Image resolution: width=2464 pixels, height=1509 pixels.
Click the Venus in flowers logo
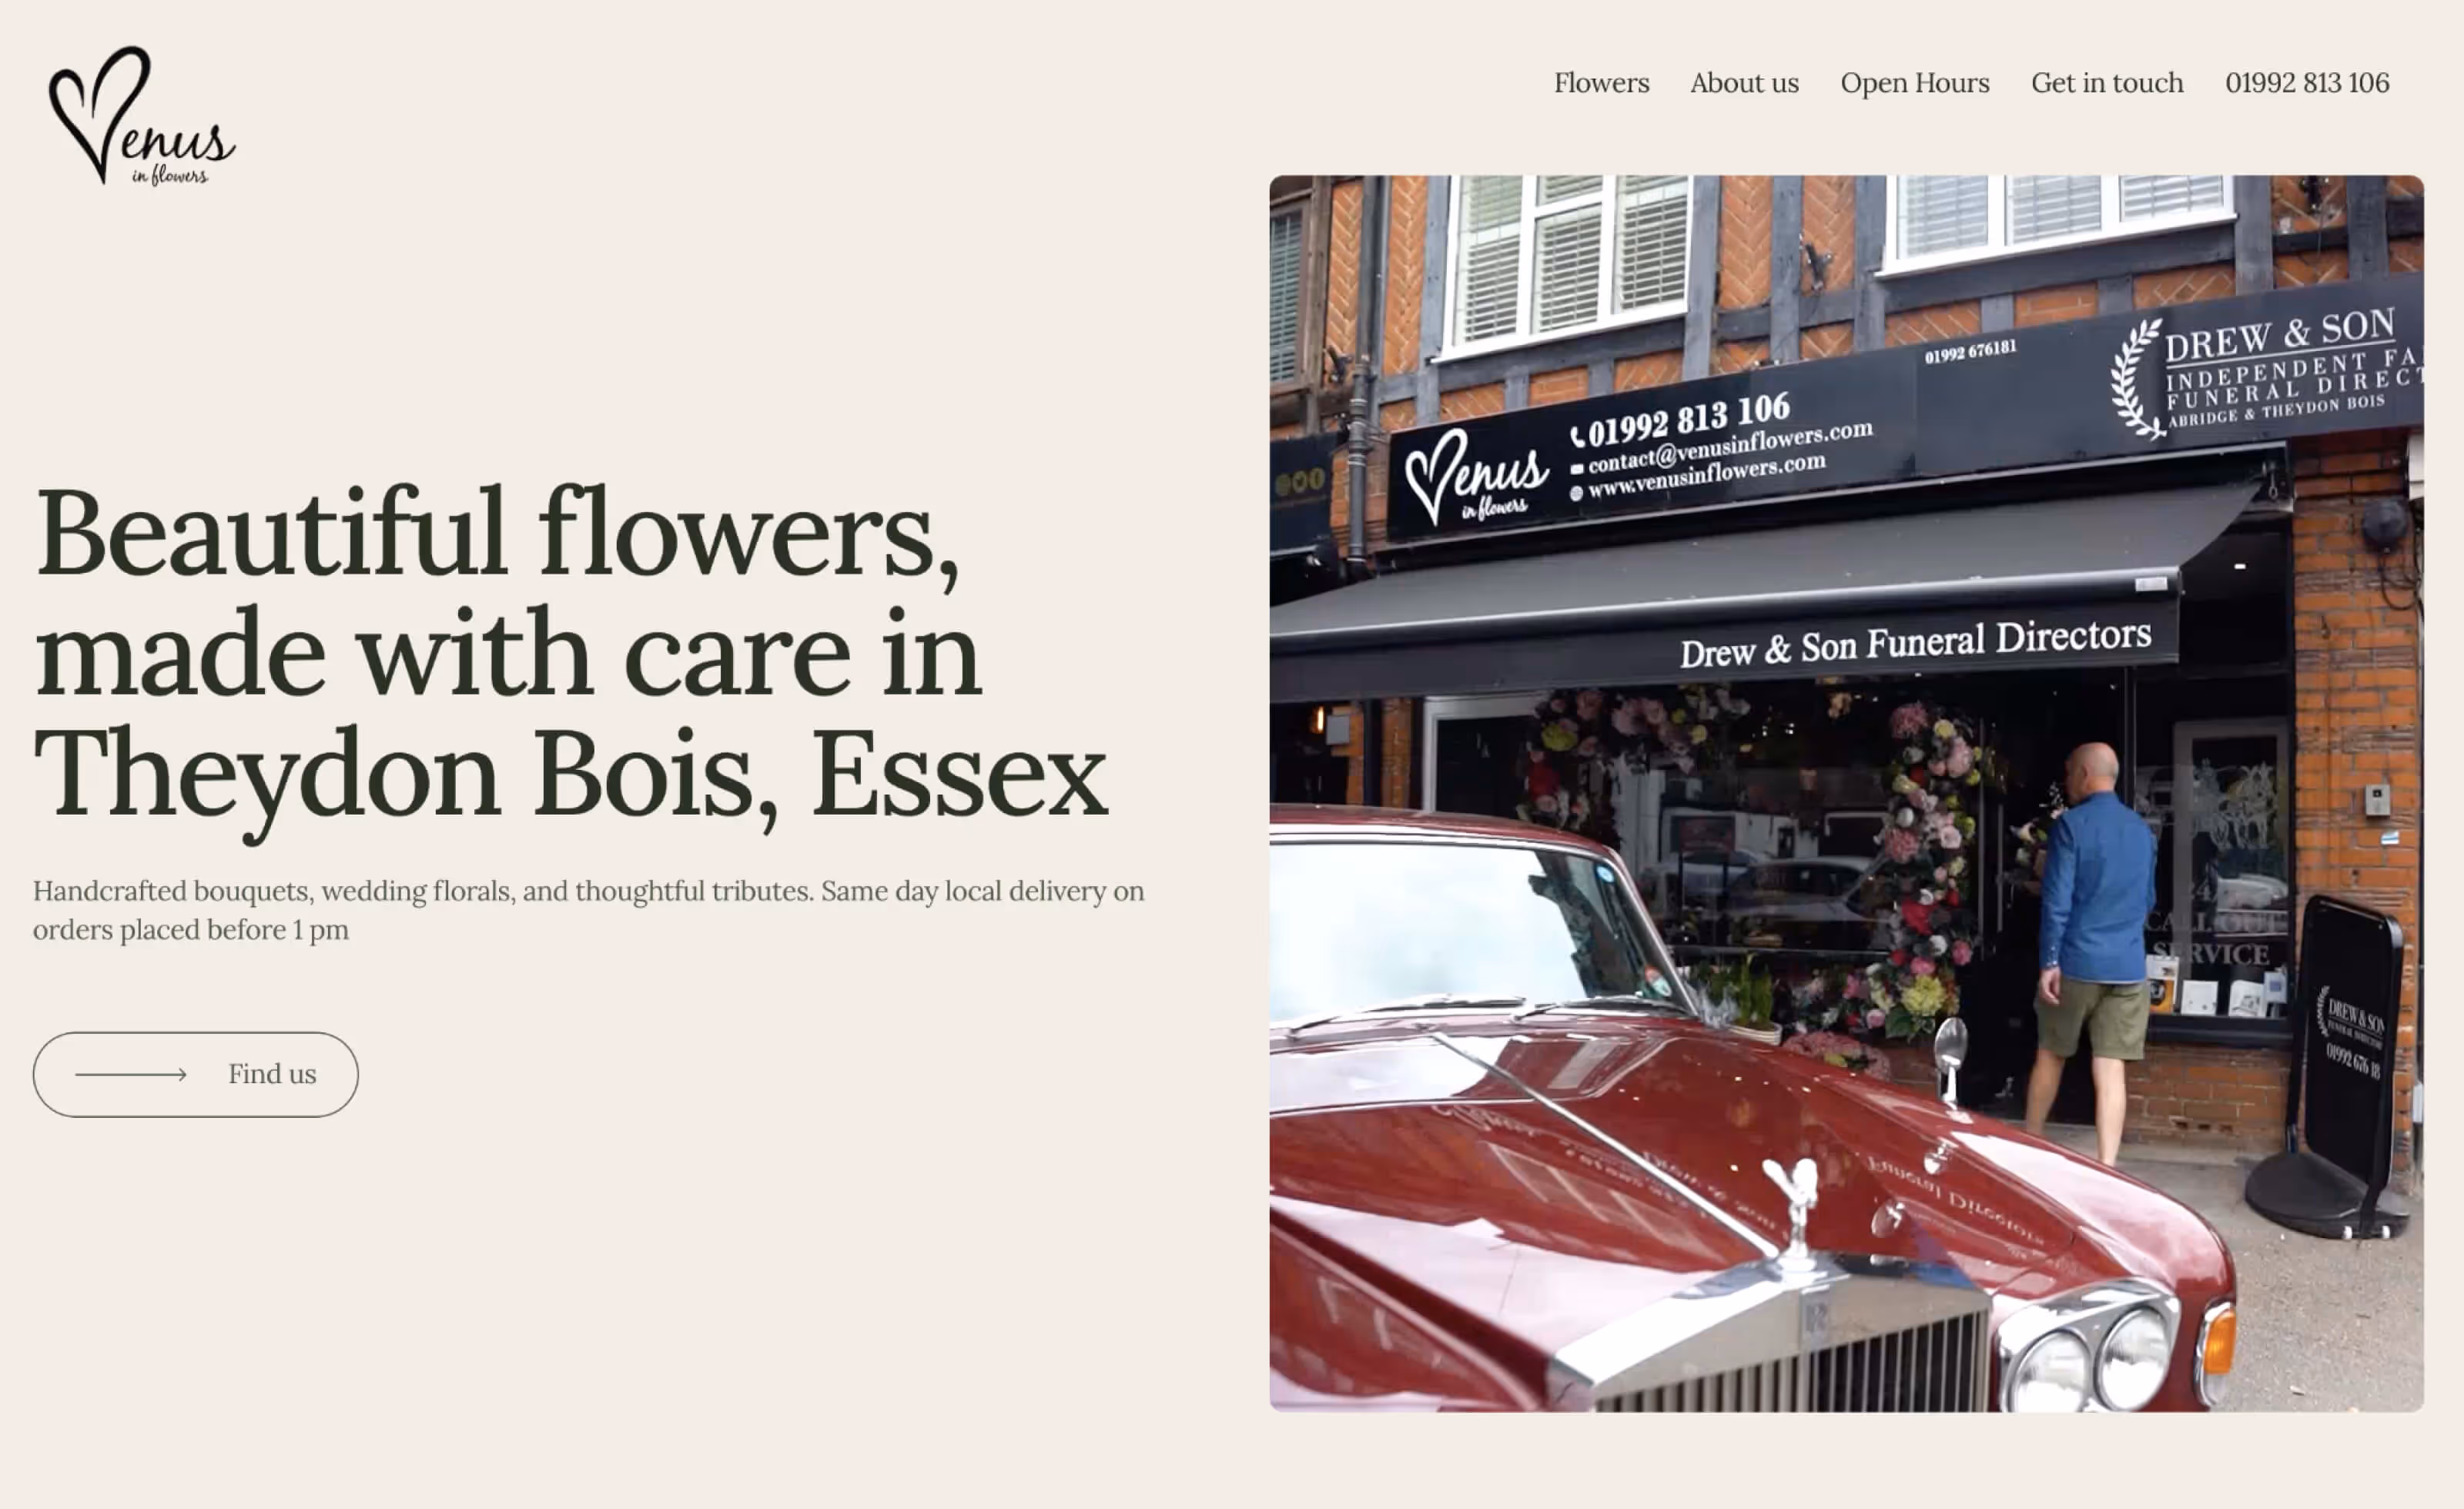point(142,116)
